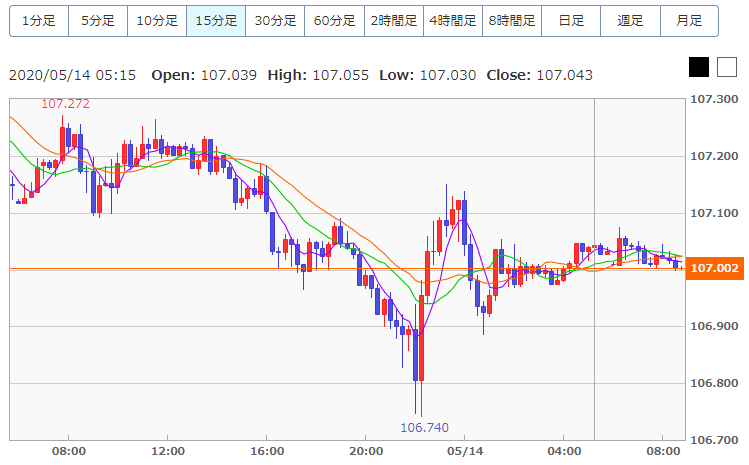This screenshot has width=749, height=465.
Task: Select the active 15分足 tab
Action: click(x=216, y=21)
